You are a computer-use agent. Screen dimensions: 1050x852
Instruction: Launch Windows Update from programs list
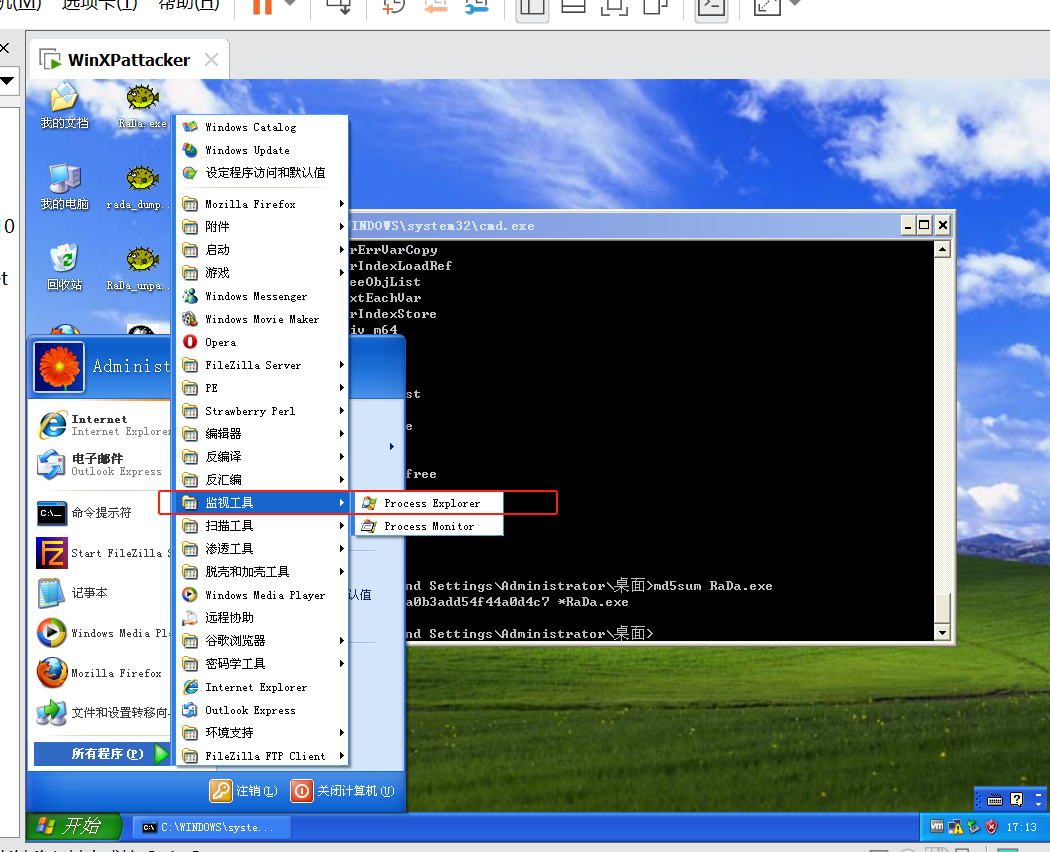[x=262, y=150]
